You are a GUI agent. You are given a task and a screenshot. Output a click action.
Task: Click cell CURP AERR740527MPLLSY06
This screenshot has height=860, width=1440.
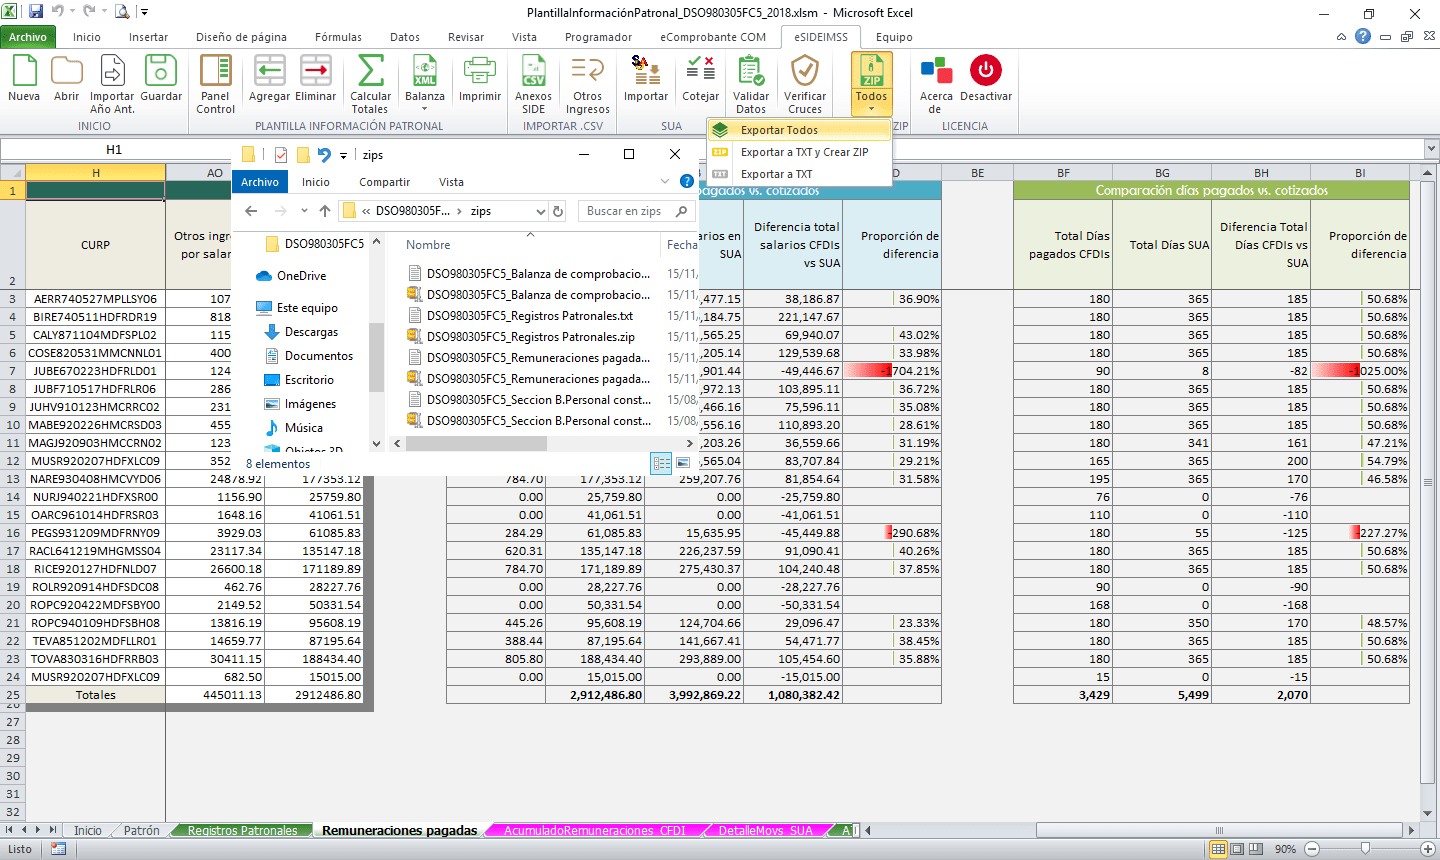tap(95, 299)
